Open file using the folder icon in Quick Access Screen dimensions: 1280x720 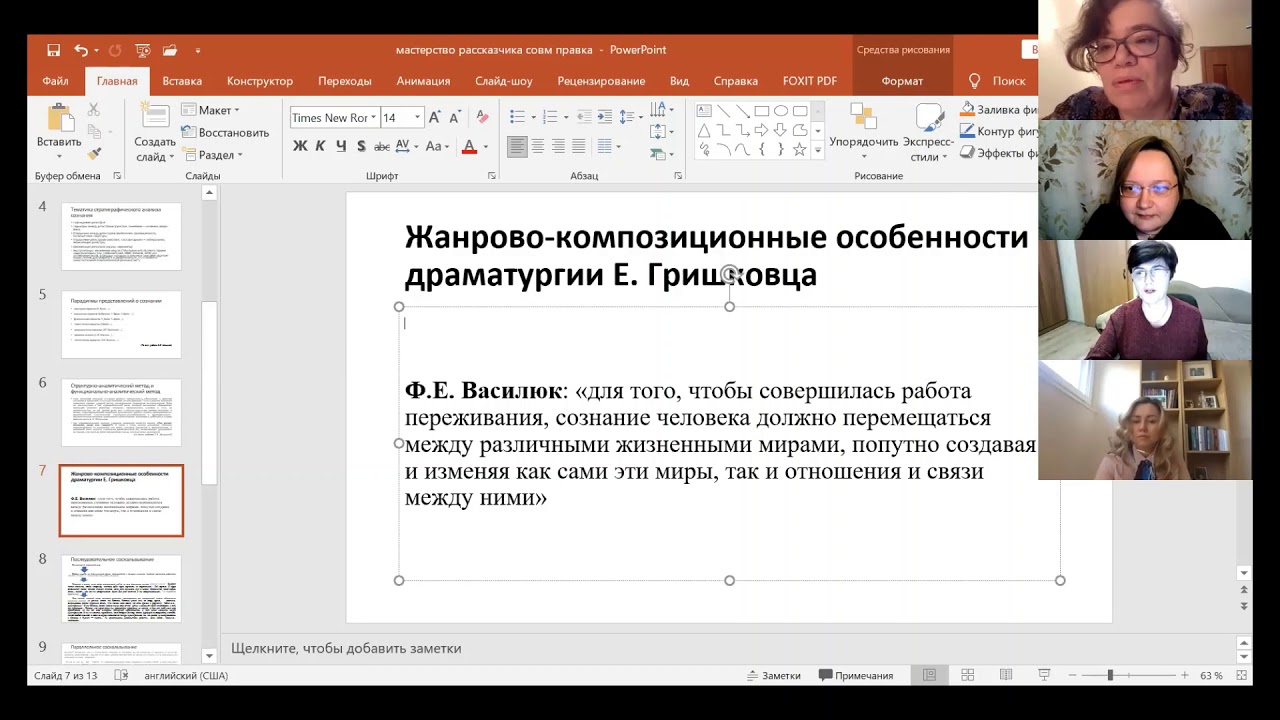170,50
